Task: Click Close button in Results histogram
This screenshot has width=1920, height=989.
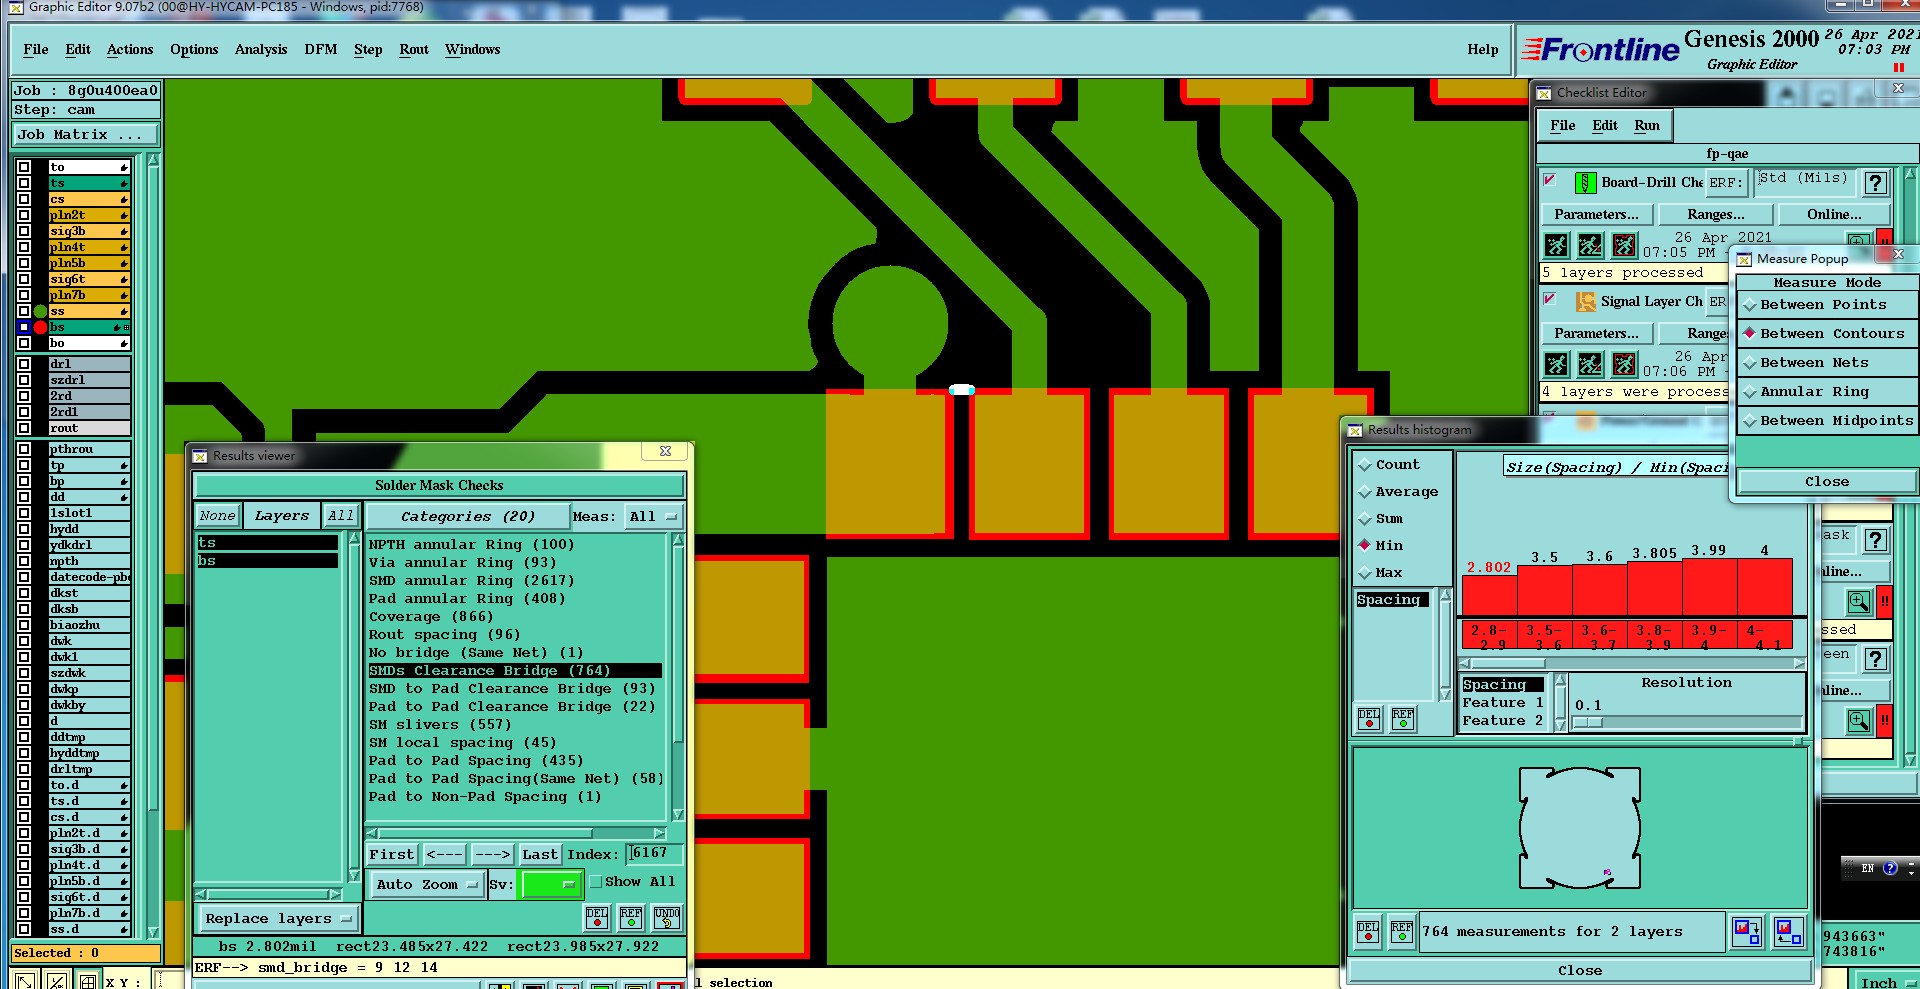Action: 1580,971
